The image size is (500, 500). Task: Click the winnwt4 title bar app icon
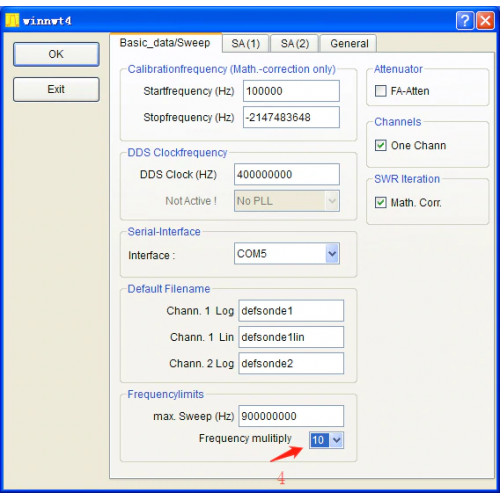point(12,20)
